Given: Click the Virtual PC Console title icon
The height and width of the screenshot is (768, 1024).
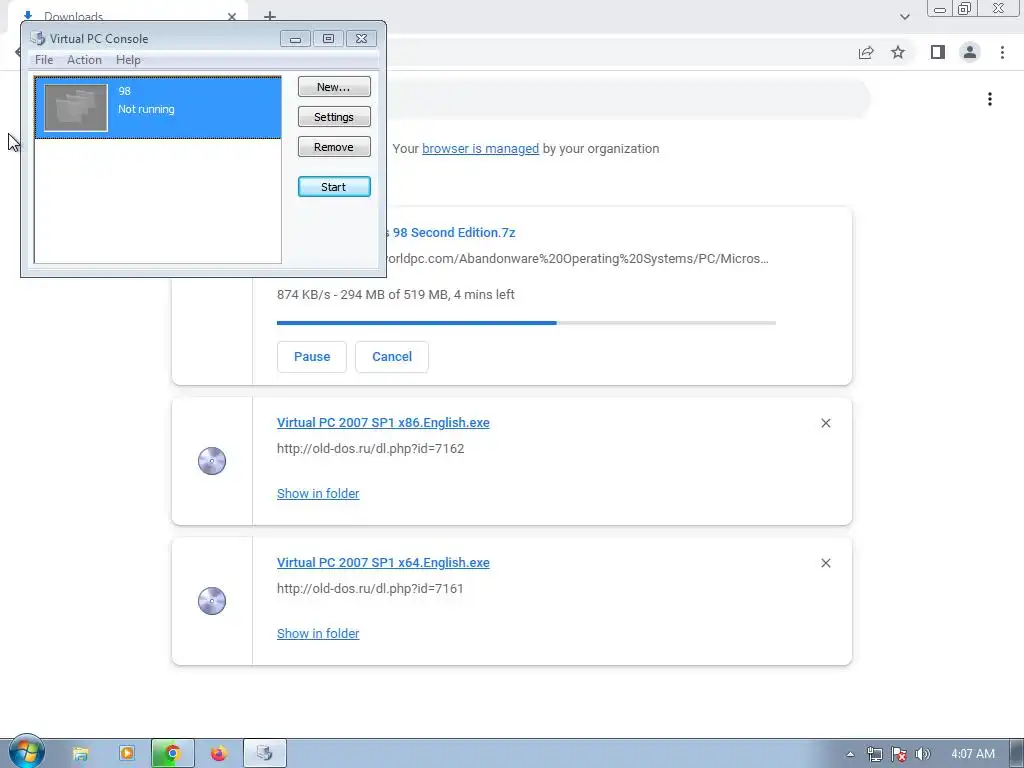Looking at the screenshot, I should [x=38, y=39].
